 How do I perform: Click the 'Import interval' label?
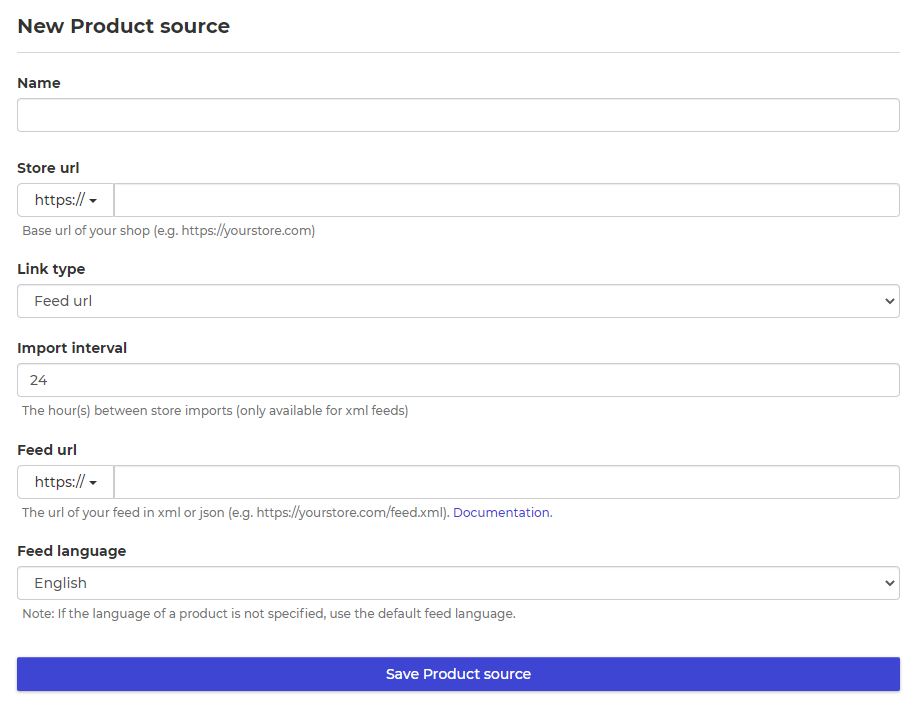pyautogui.click(x=72, y=348)
